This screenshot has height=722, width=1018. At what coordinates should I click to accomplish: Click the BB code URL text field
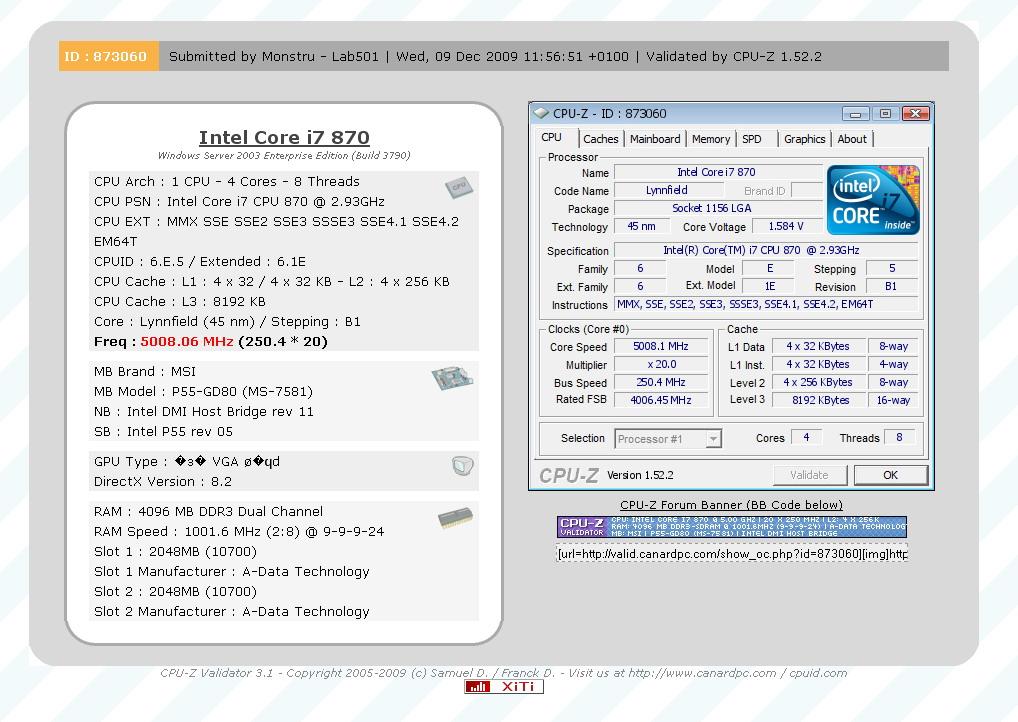(x=732, y=554)
